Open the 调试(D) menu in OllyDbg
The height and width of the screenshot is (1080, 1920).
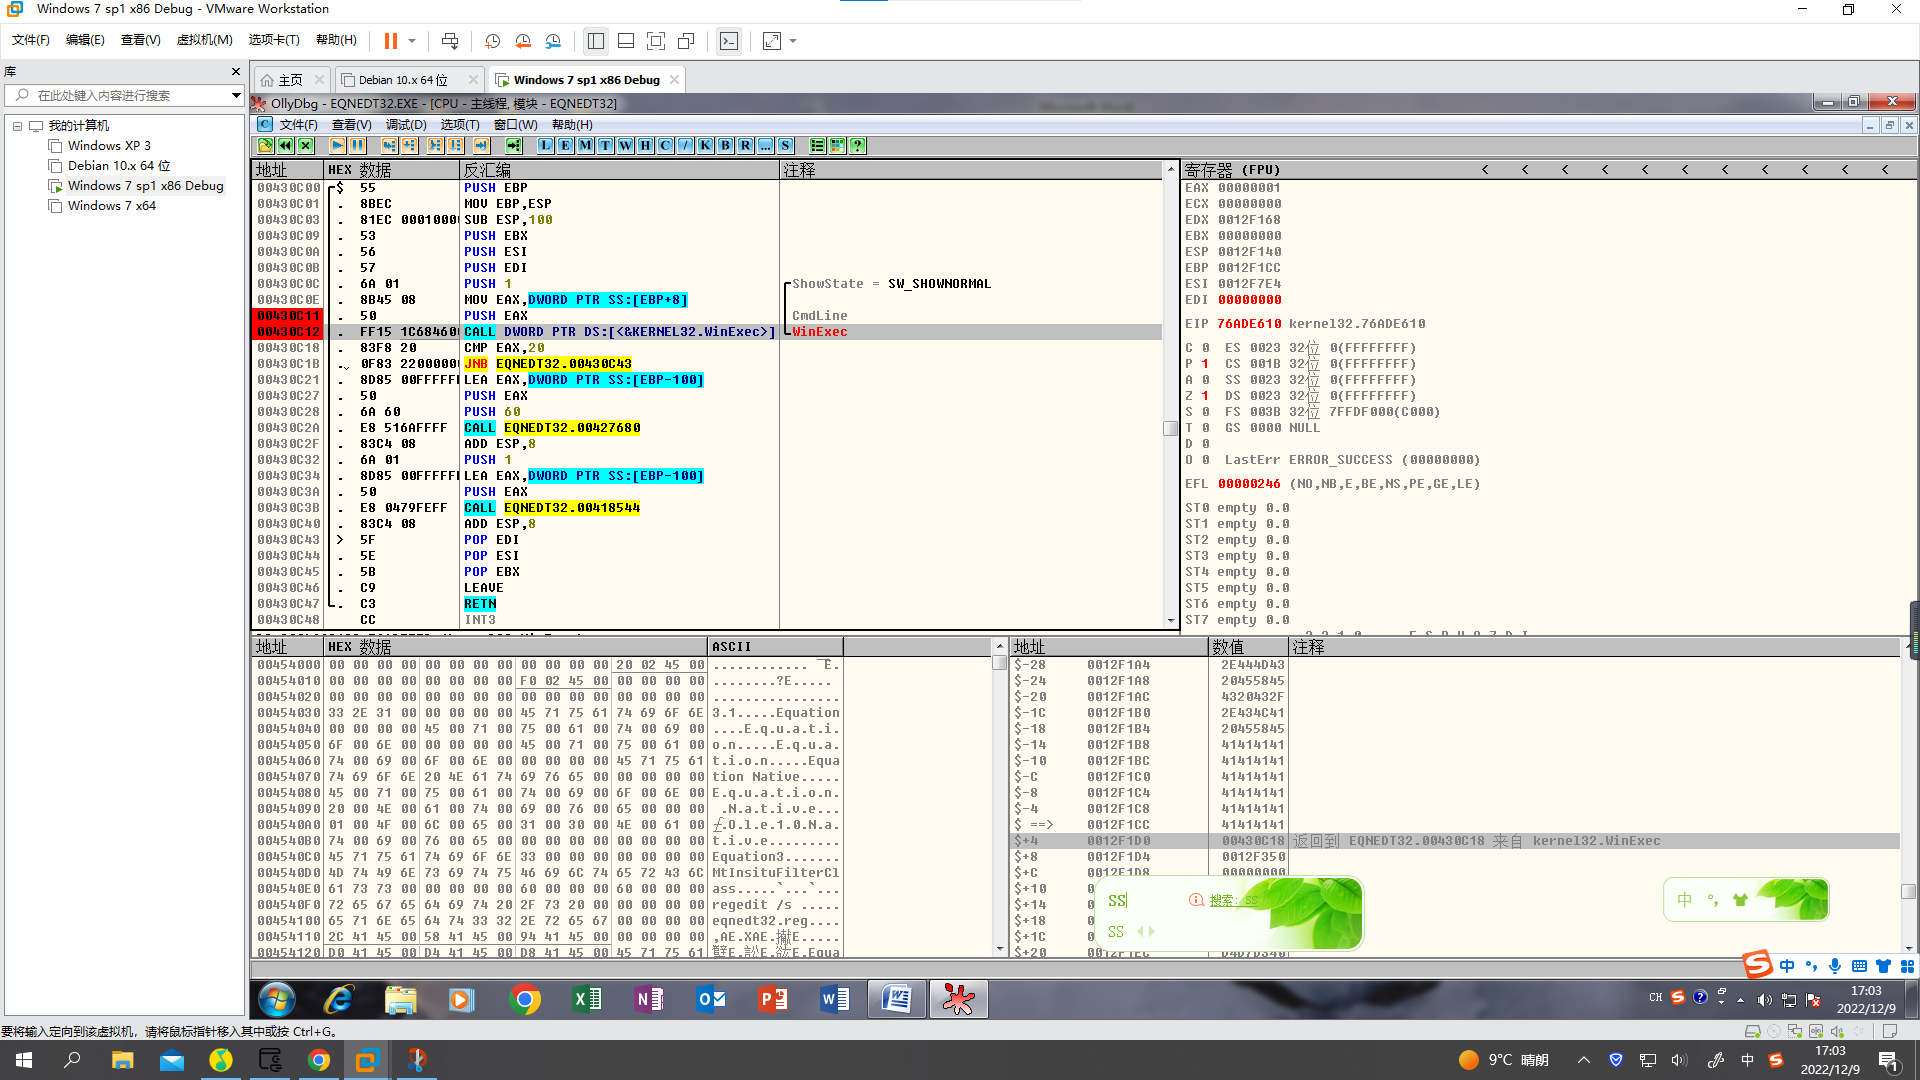[x=406, y=125]
